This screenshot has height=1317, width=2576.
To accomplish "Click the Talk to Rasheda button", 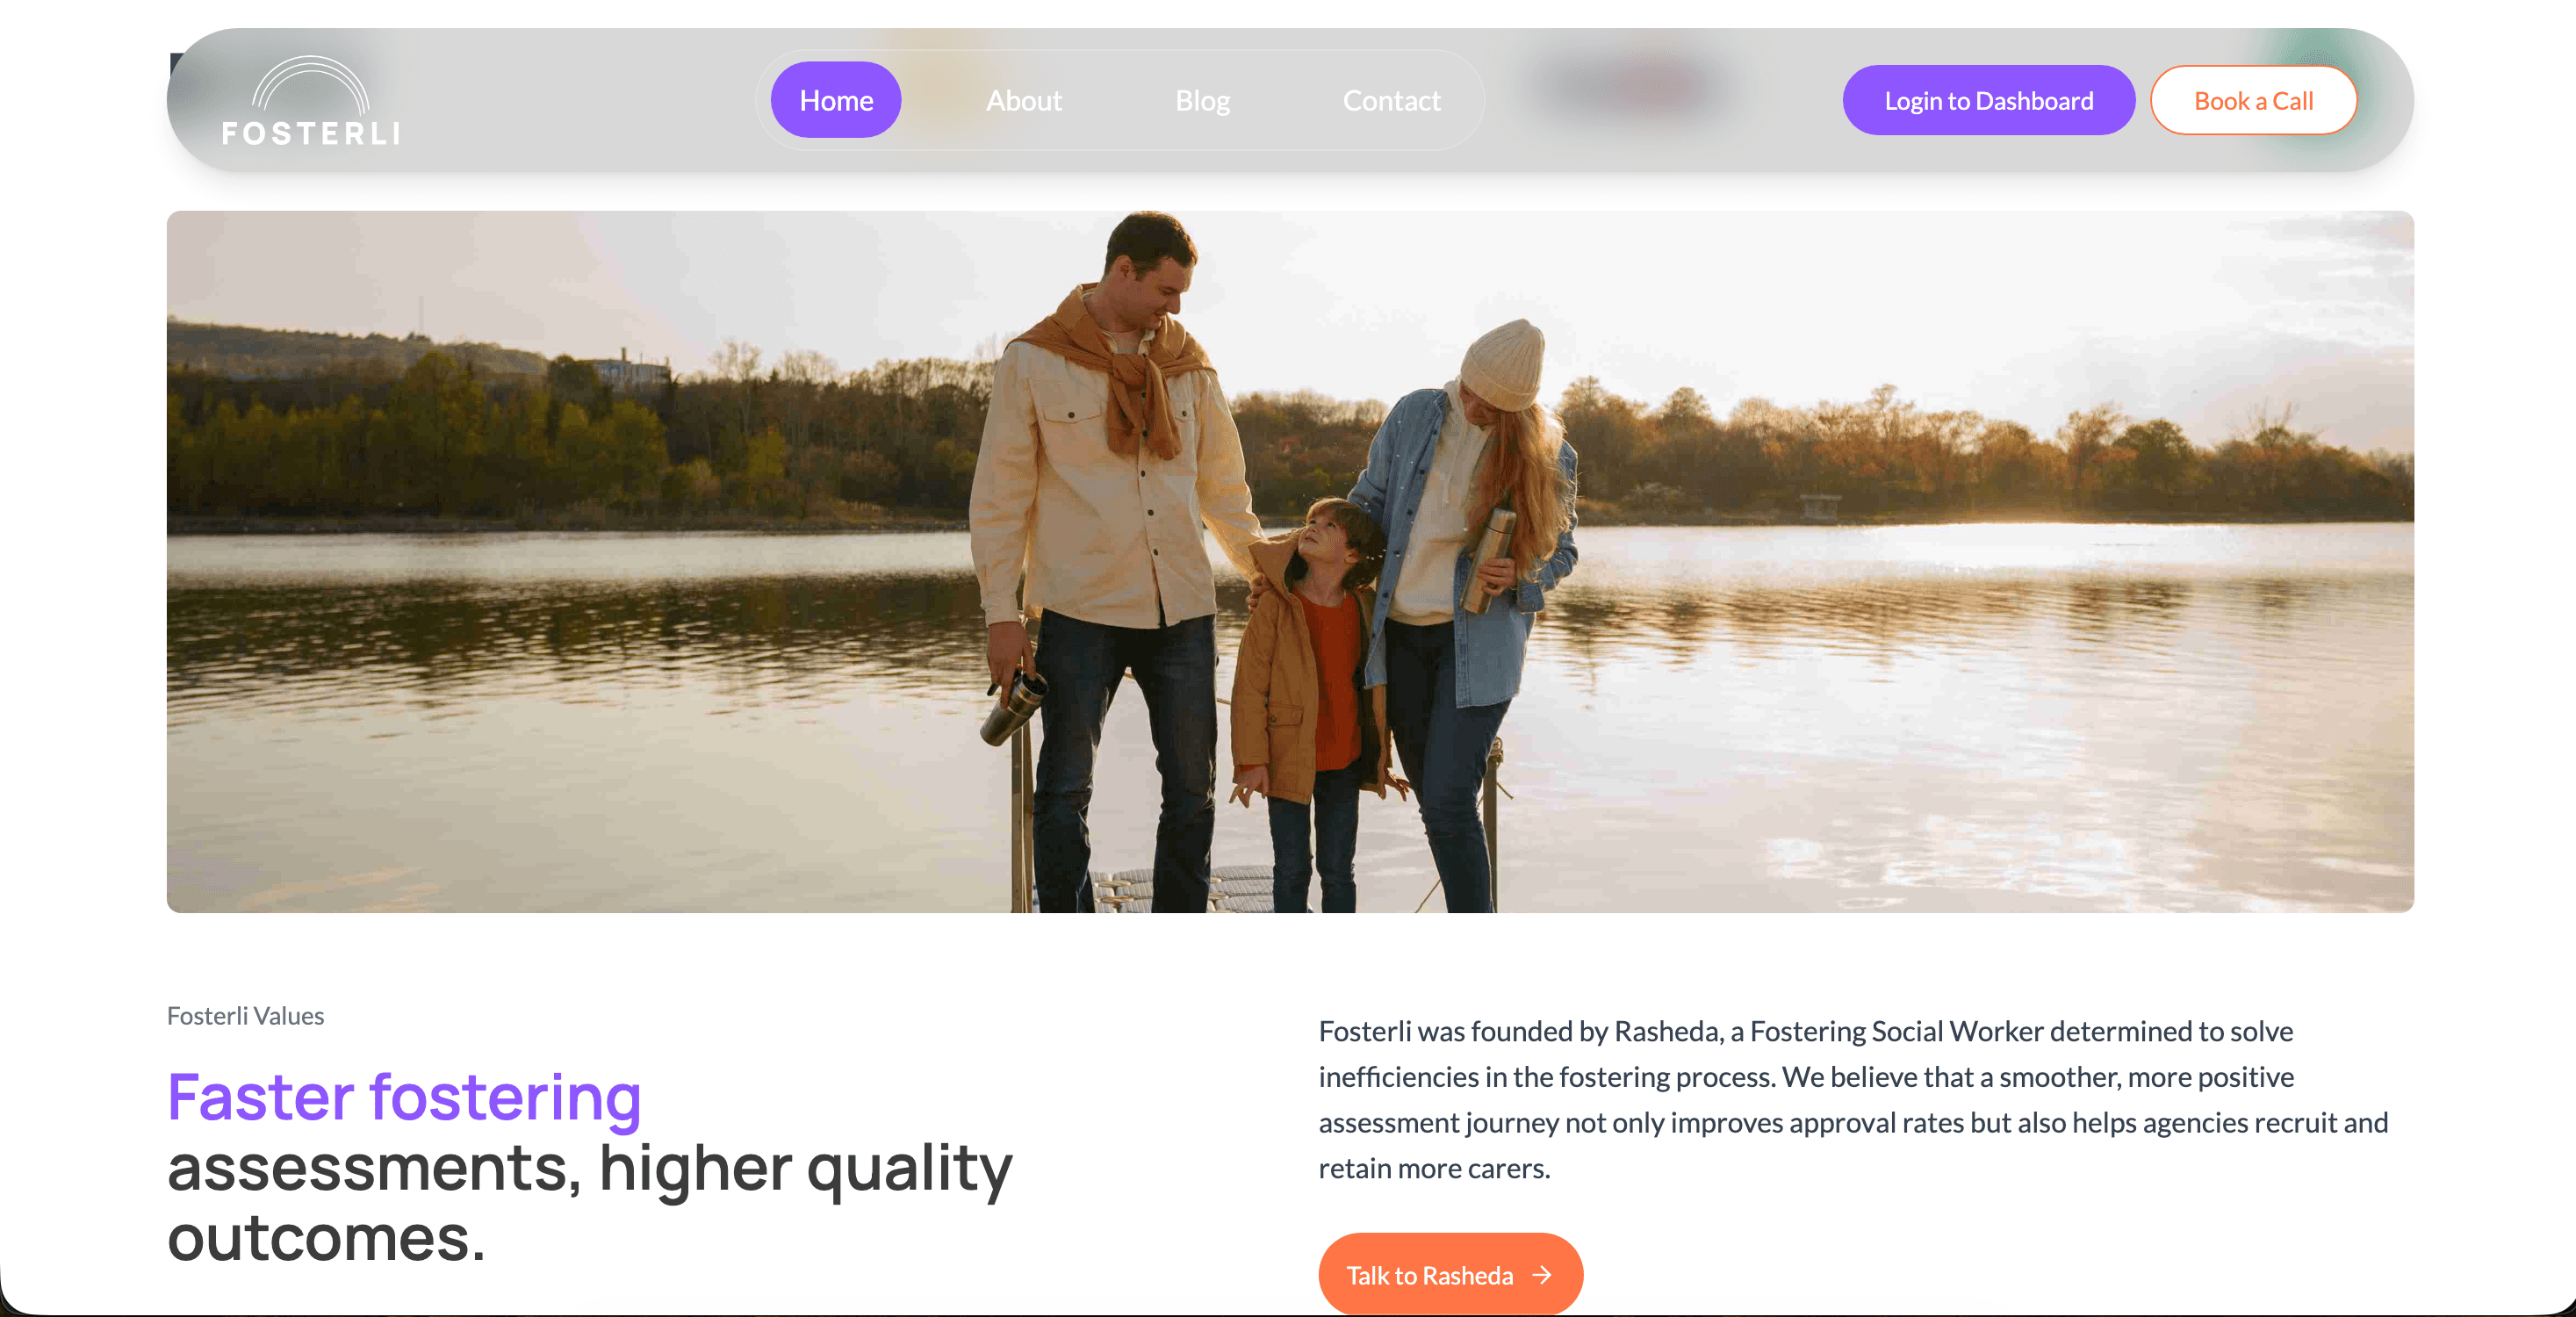I will pyautogui.click(x=1450, y=1274).
